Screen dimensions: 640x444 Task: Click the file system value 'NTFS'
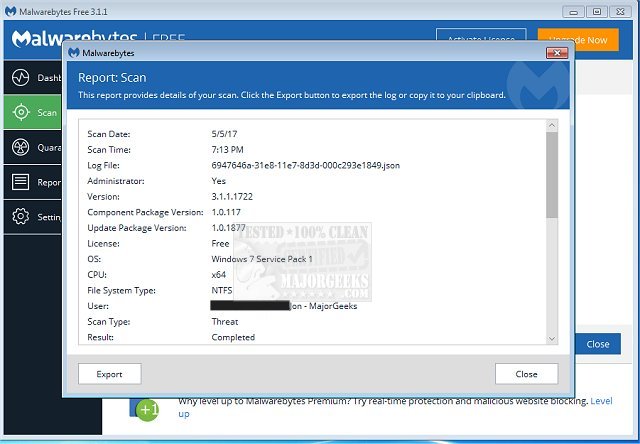(222, 290)
